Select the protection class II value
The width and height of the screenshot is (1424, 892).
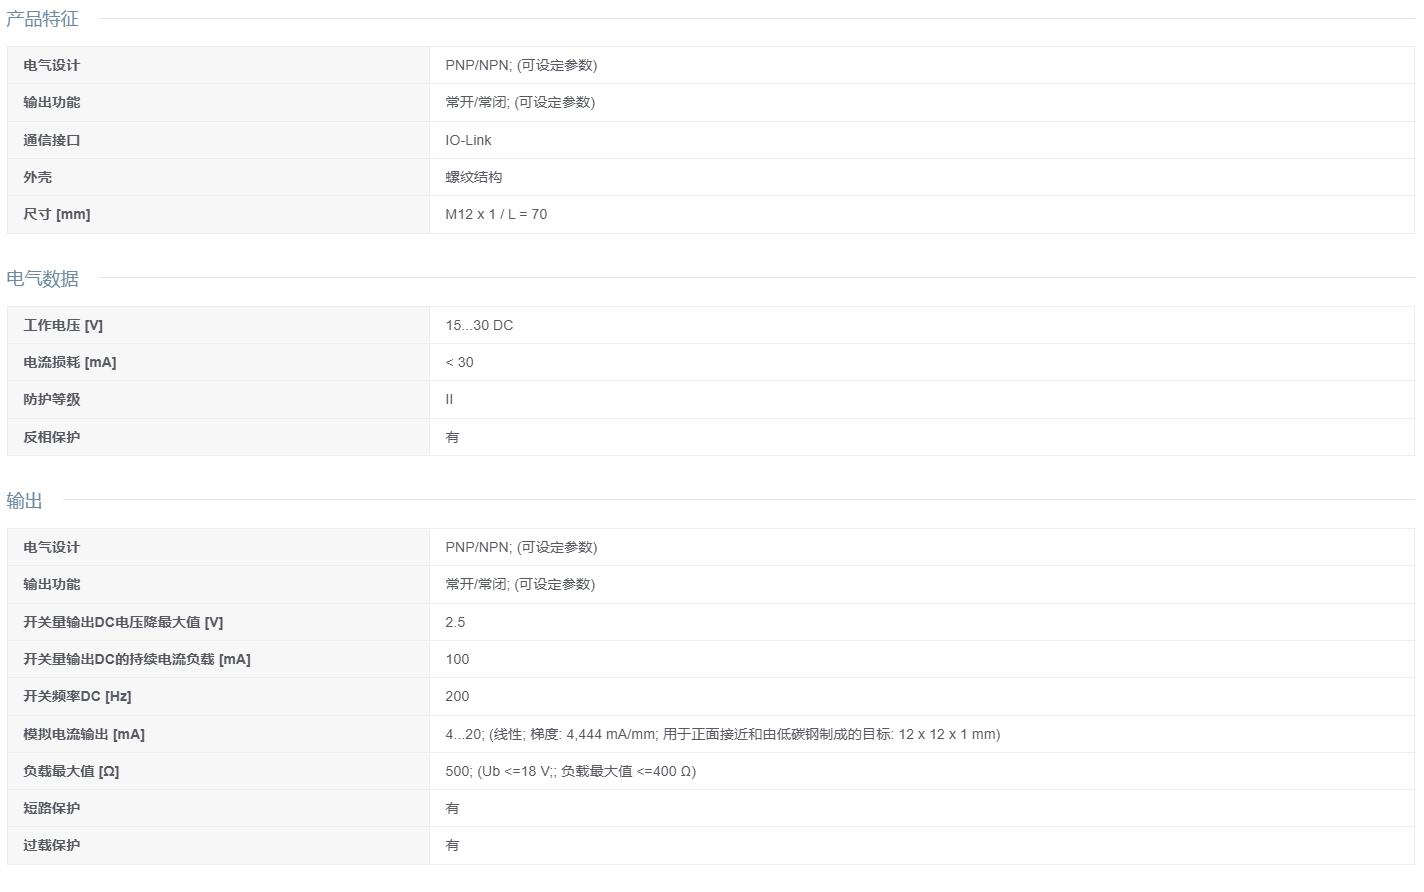[449, 399]
